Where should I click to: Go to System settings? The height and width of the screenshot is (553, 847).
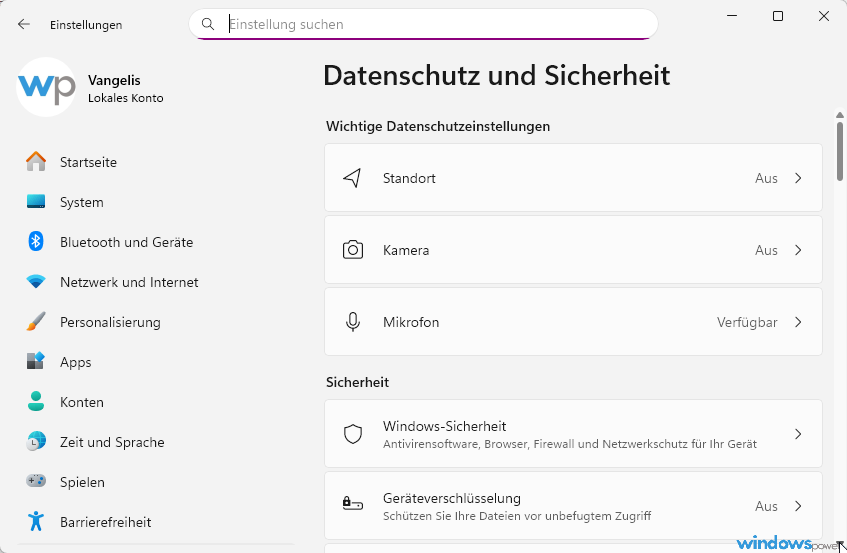(156, 202)
